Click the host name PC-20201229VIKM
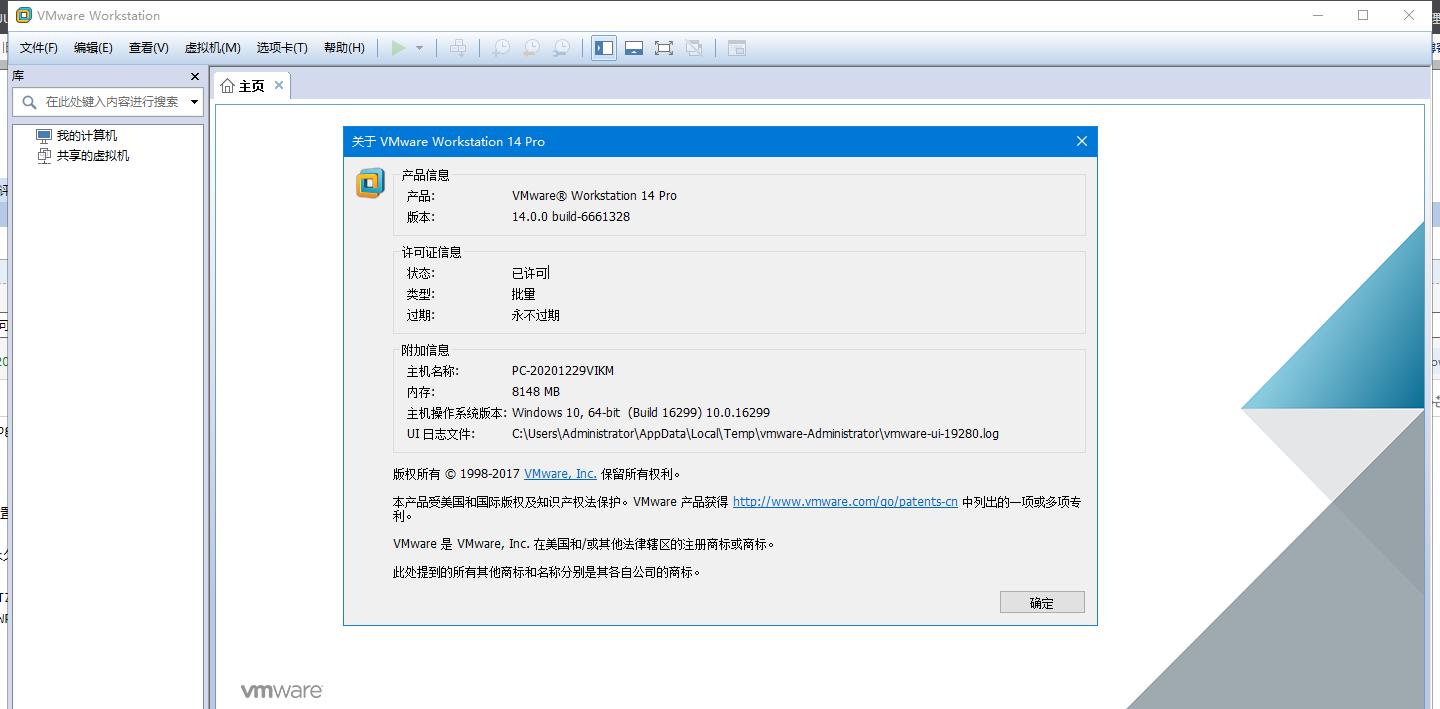The width and height of the screenshot is (1440, 709). coord(563,371)
